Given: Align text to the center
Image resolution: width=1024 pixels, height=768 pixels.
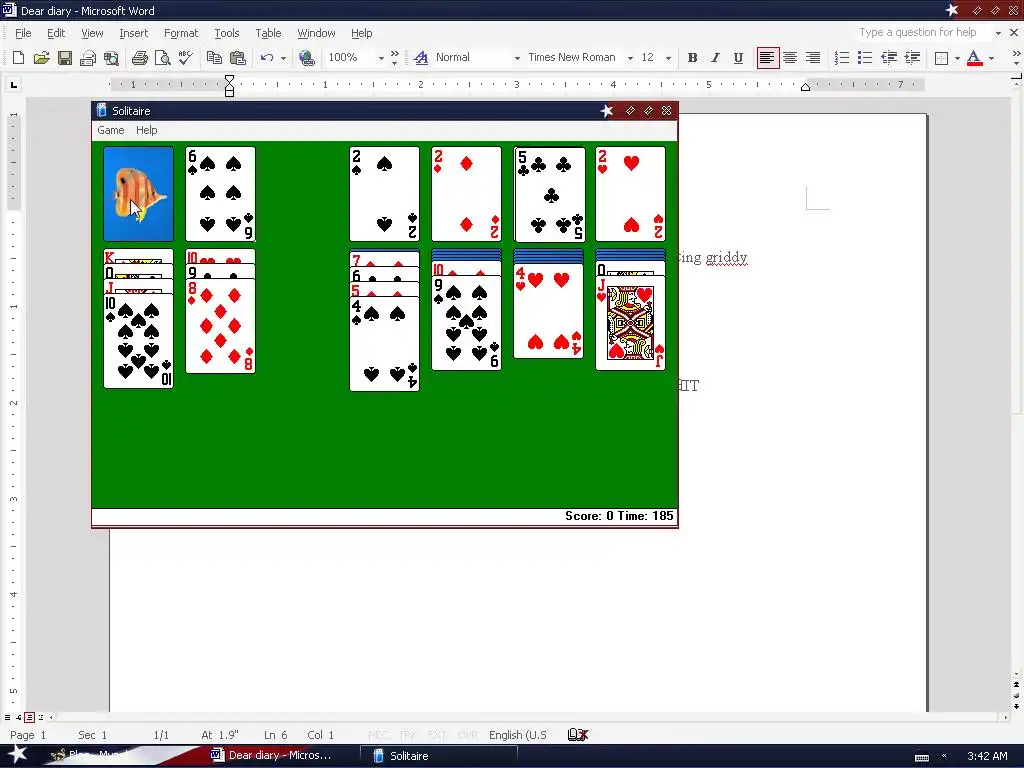Looking at the screenshot, I should [x=790, y=58].
